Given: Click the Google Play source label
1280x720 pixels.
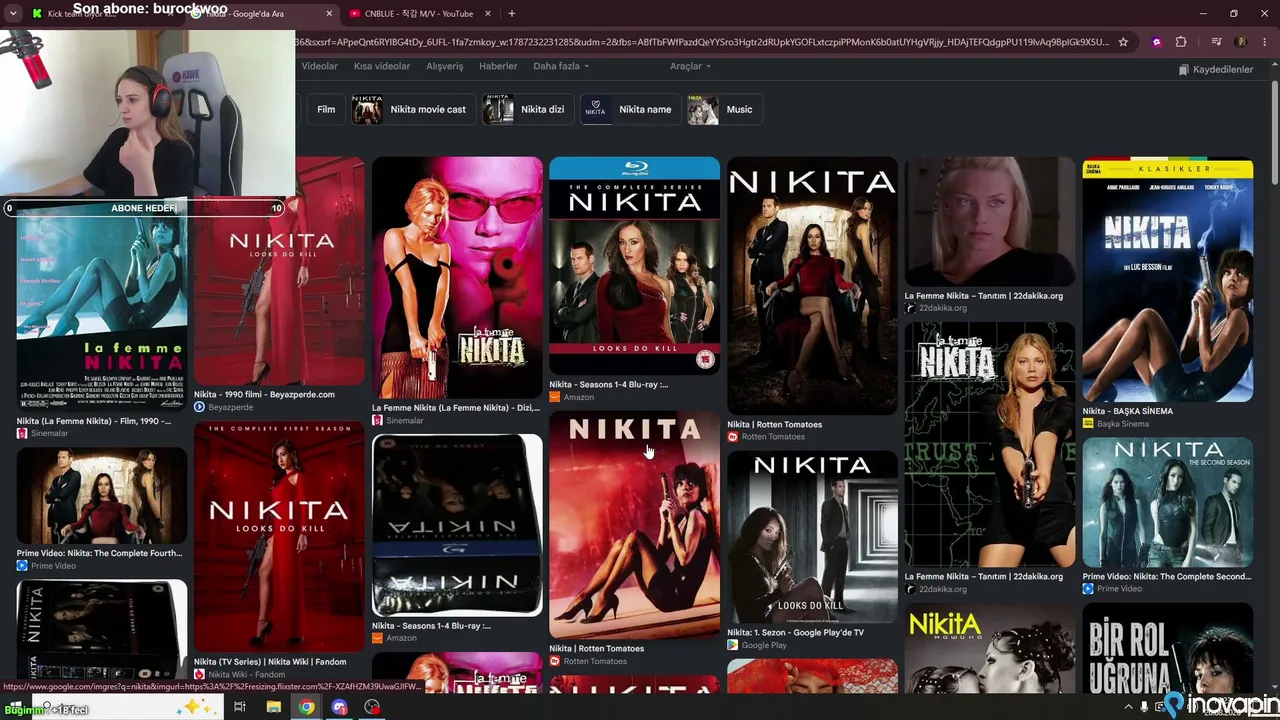Looking at the screenshot, I should click(x=757, y=645).
